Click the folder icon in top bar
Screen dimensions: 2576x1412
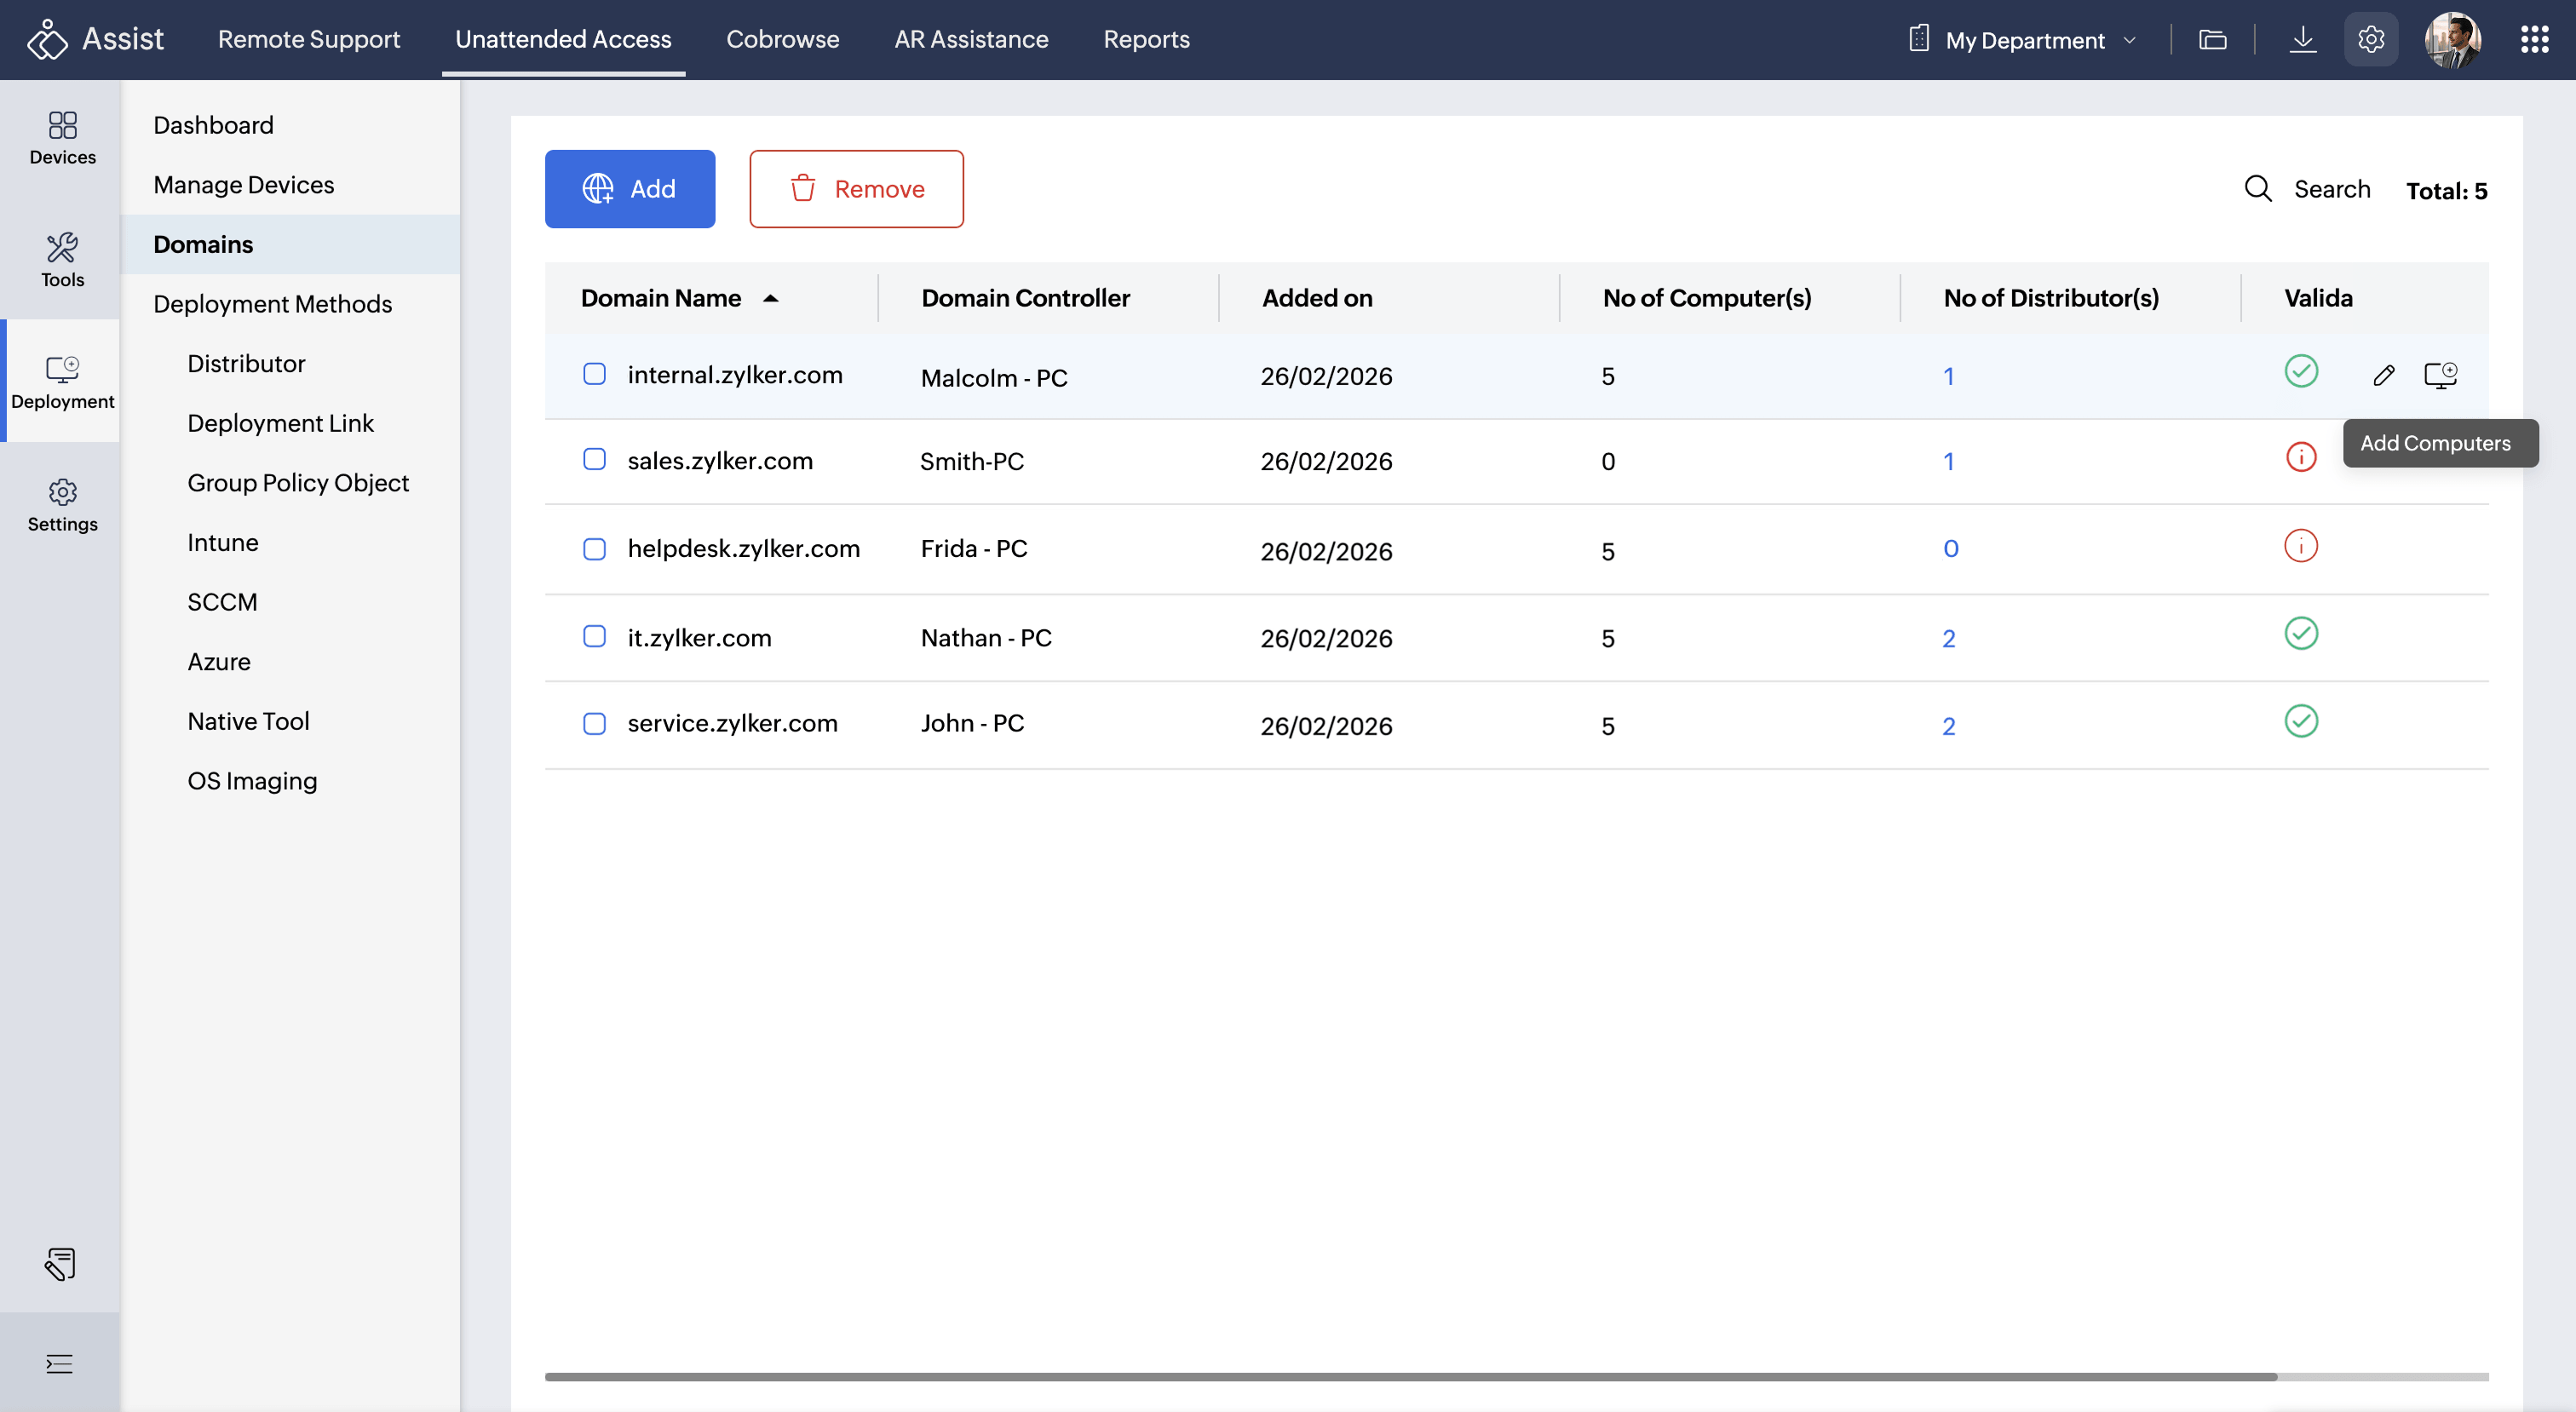tap(2212, 40)
